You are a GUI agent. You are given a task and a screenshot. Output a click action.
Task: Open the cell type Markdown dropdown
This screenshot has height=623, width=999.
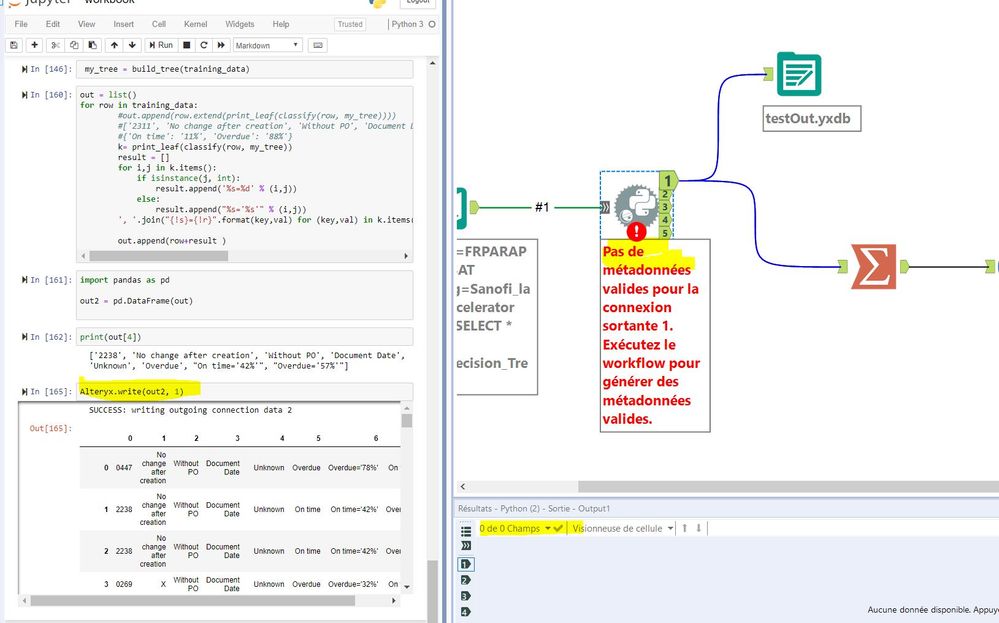(x=267, y=45)
